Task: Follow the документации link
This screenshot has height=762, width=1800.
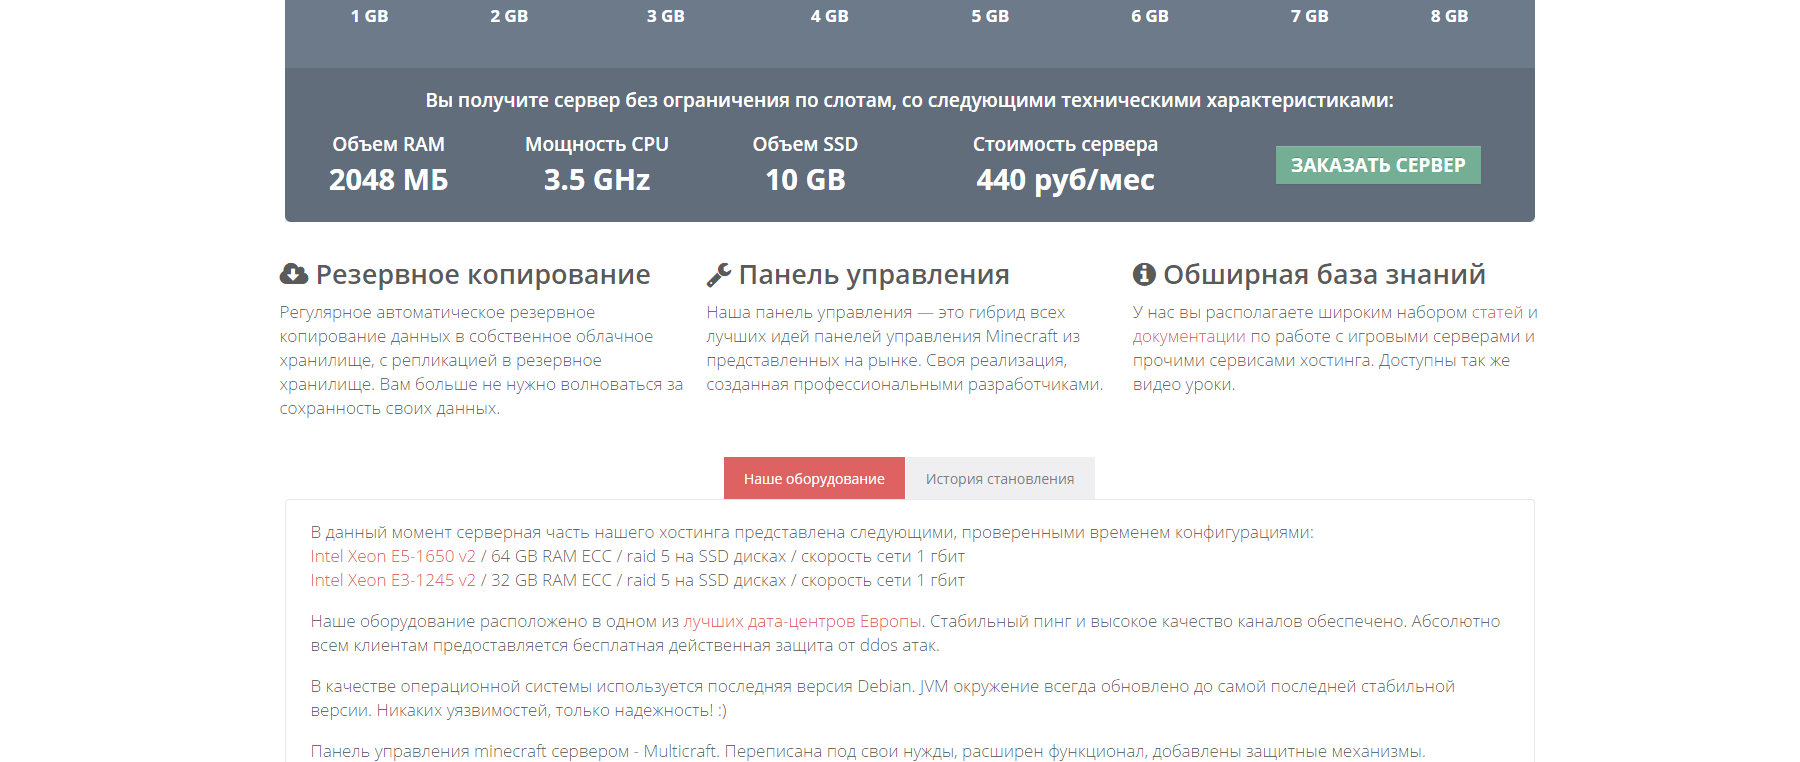Action: pos(1189,336)
